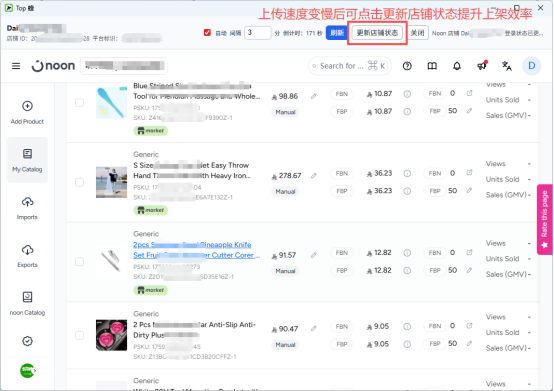The image size is (554, 391).
Task: Click the S Size product thumbnail
Action: tap(111, 182)
